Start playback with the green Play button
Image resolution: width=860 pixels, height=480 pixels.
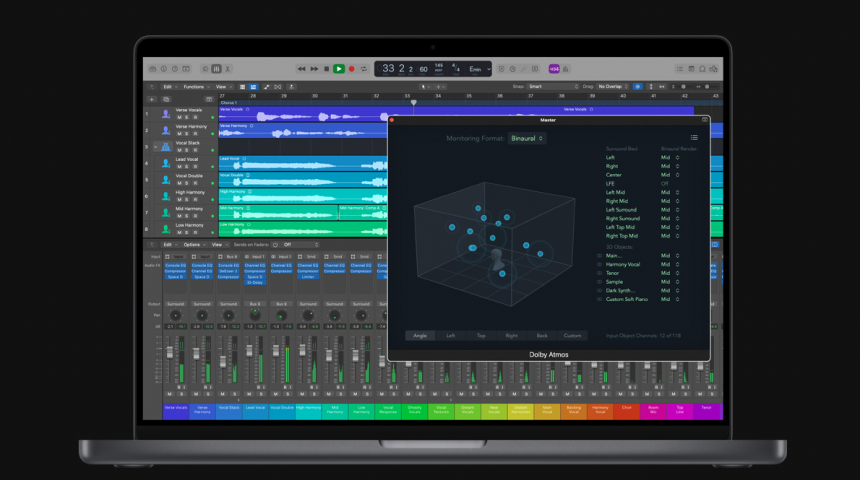point(339,69)
